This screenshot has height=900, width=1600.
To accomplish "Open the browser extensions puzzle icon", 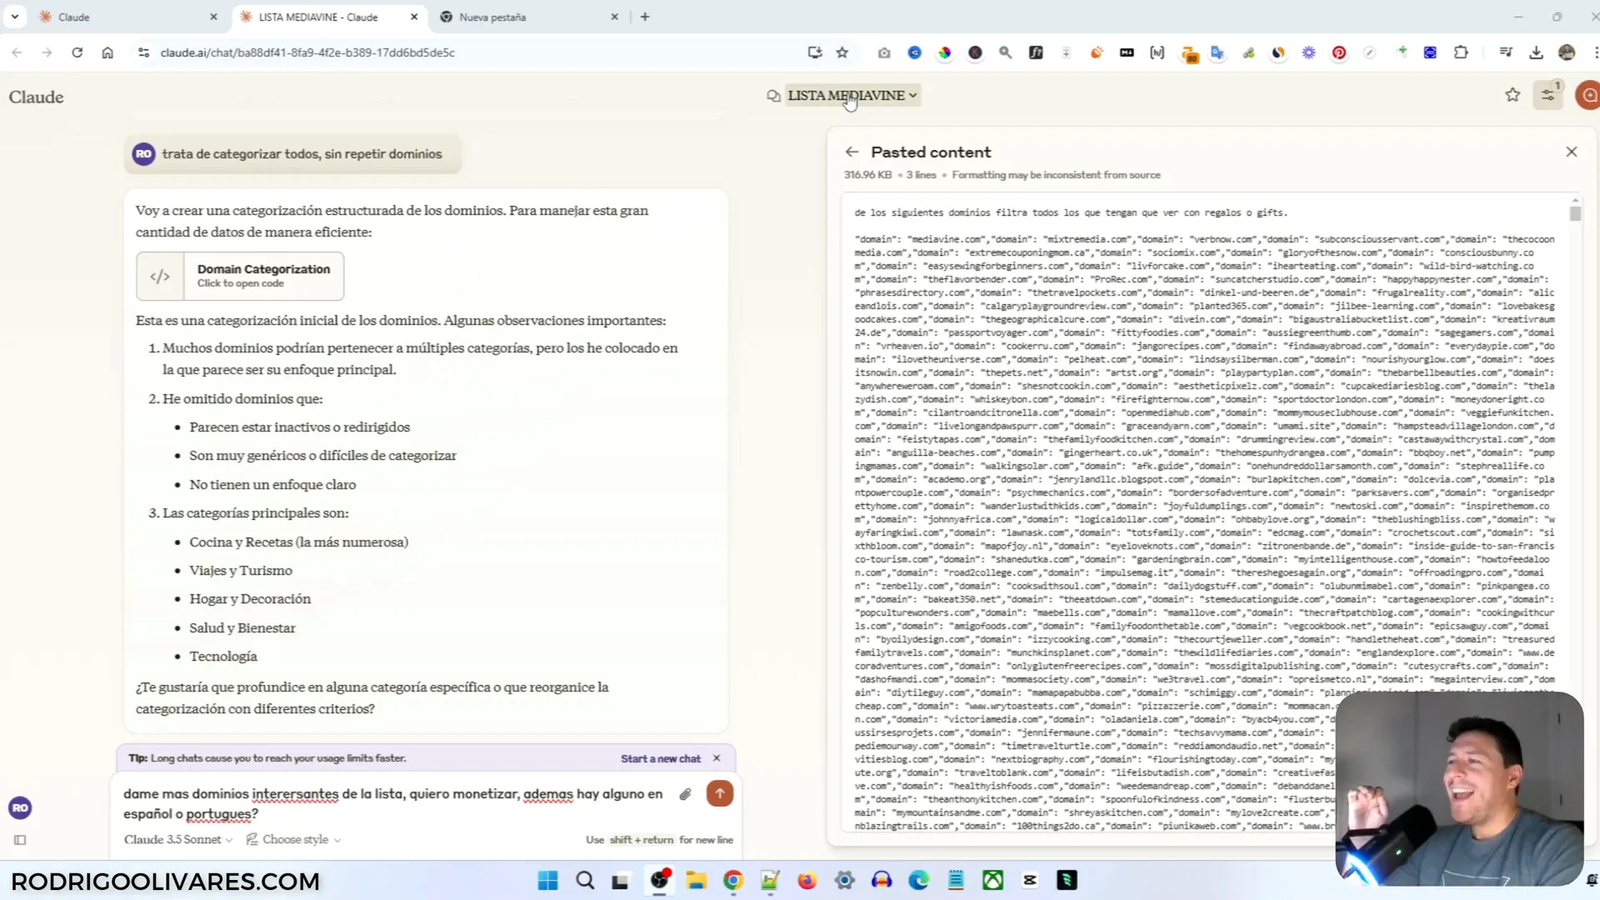I will coord(1459,52).
